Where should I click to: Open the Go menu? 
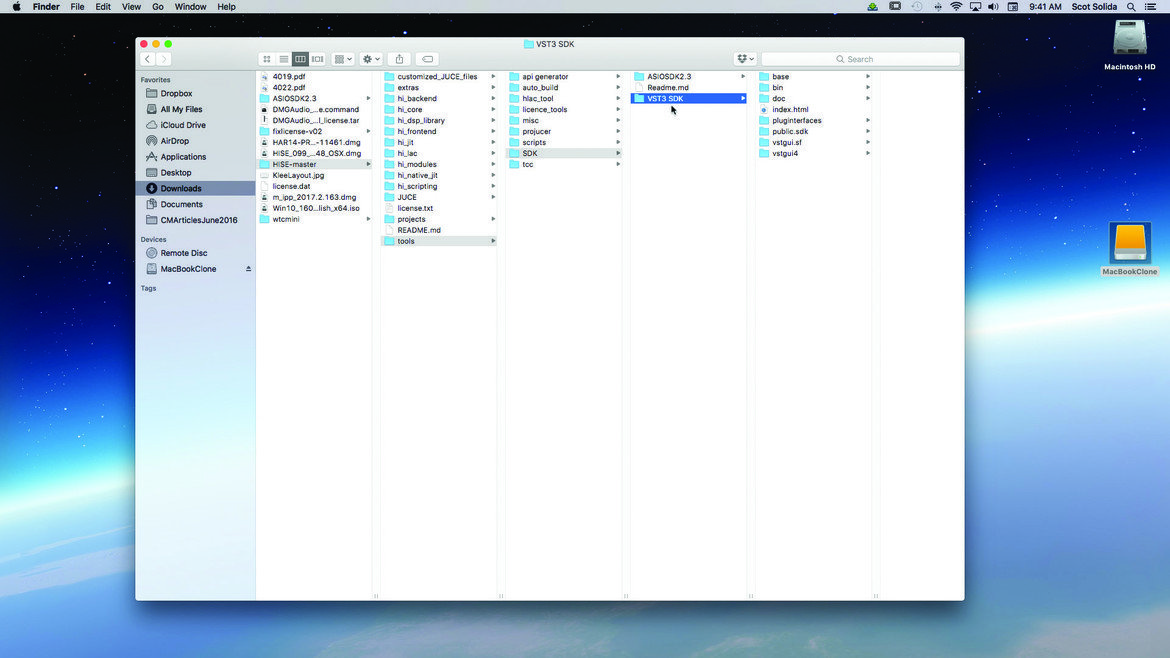pos(157,7)
